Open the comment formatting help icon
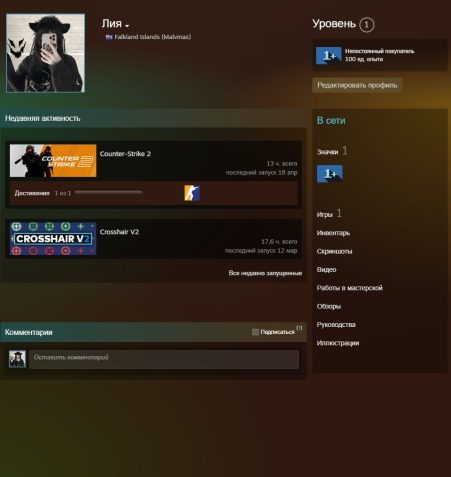 point(299,328)
